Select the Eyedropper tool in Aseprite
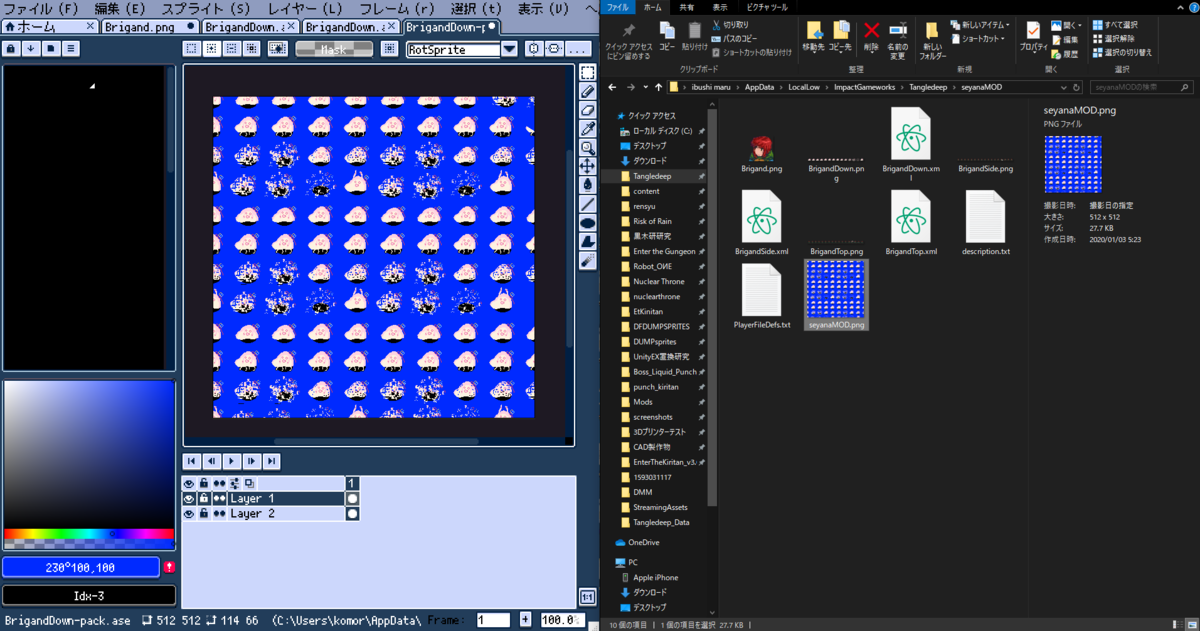 [588, 129]
